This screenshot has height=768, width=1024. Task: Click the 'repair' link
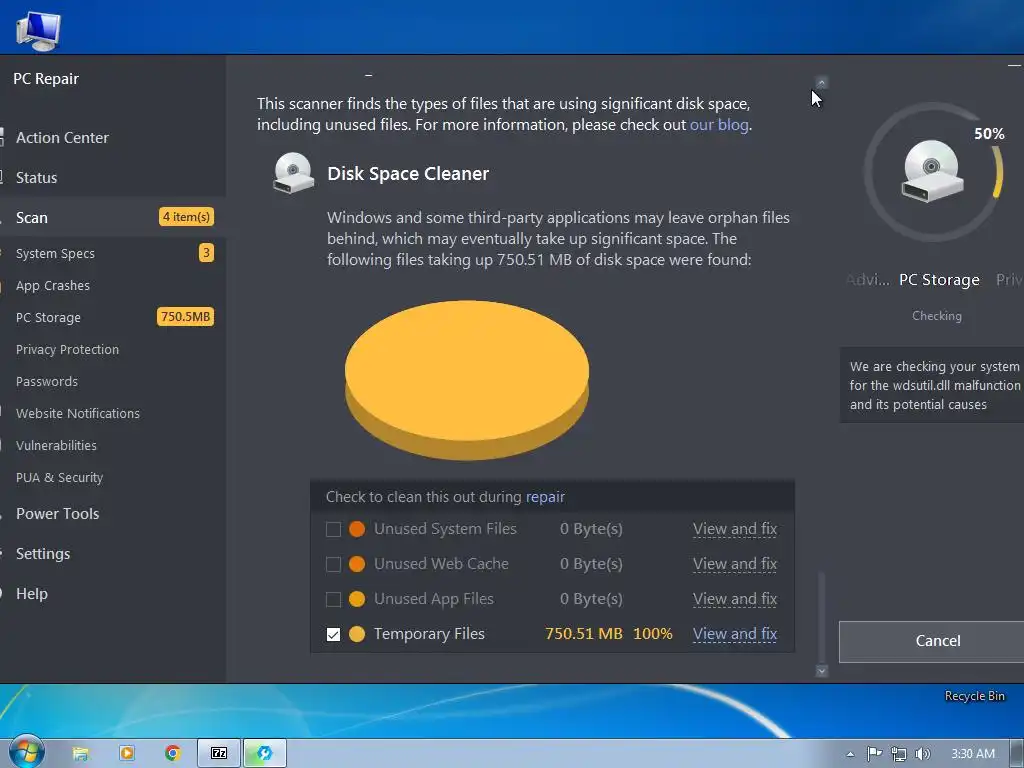(x=545, y=497)
